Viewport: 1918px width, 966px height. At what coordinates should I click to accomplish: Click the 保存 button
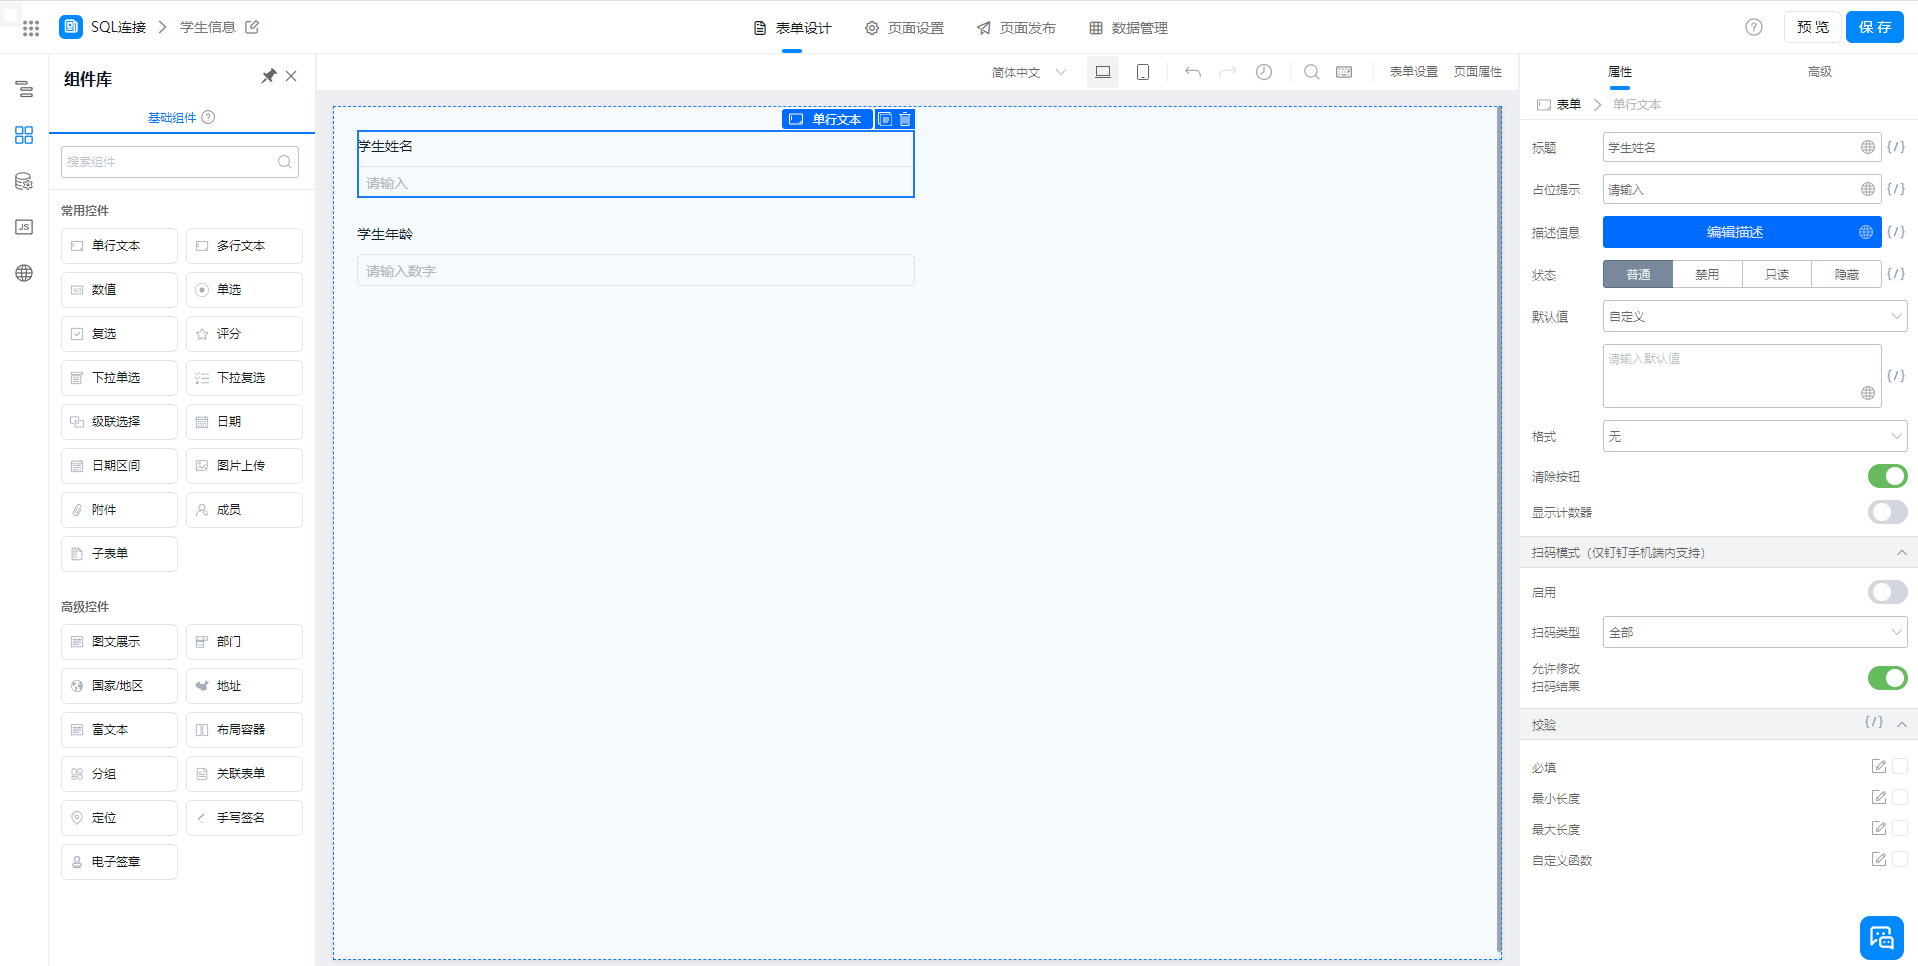pyautogui.click(x=1874, y=27)
